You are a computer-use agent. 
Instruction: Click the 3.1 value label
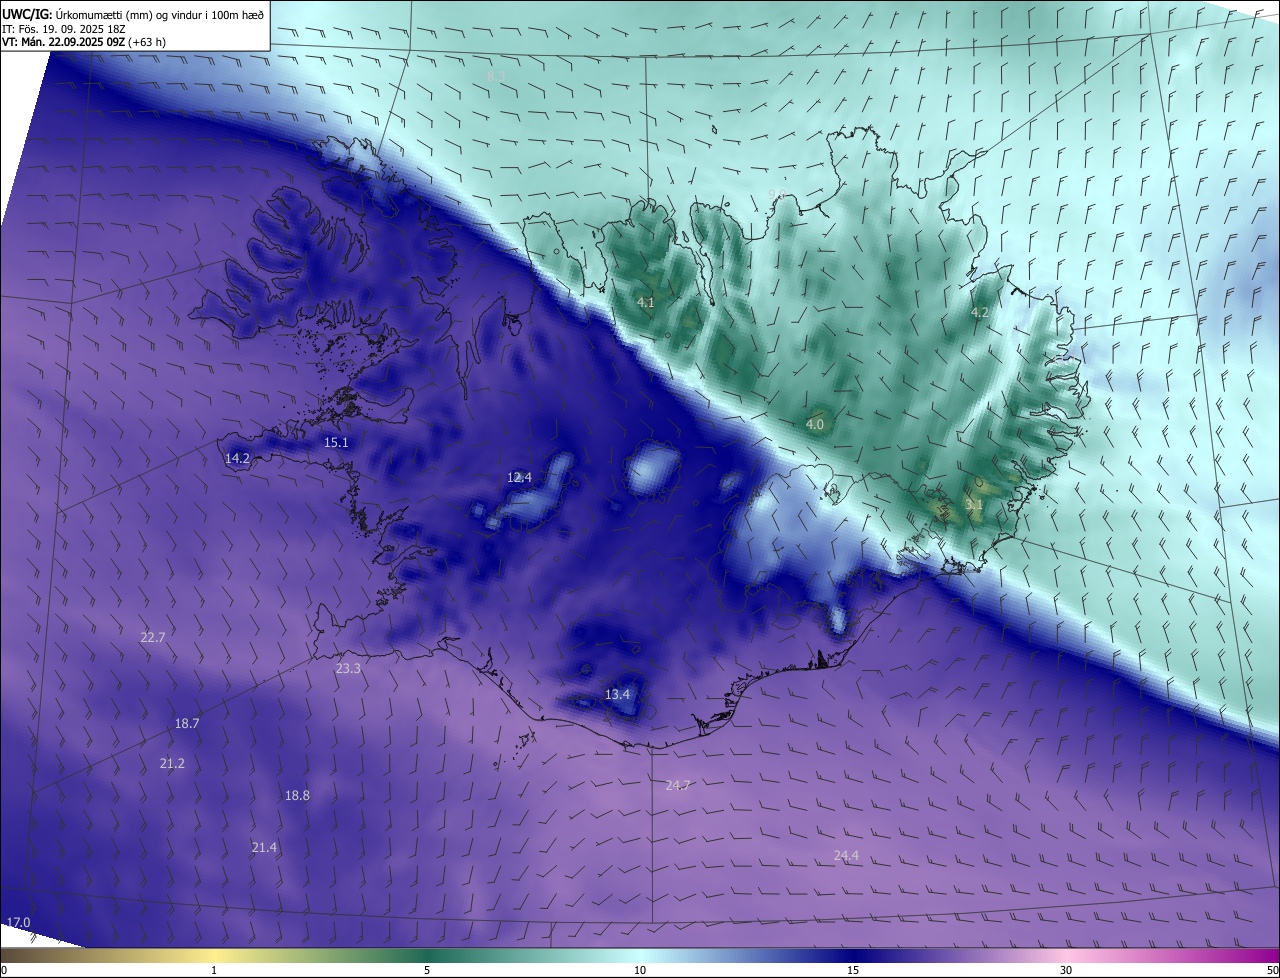click(x=974, y=505)
